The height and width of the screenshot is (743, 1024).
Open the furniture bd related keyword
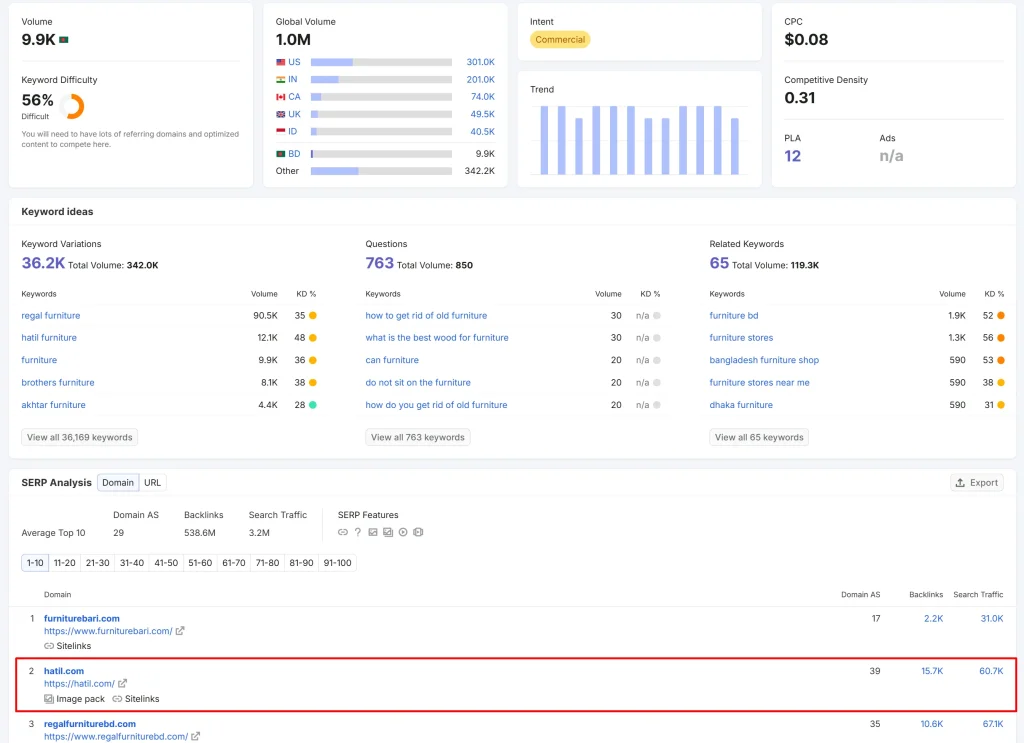(x=734, y=315)
